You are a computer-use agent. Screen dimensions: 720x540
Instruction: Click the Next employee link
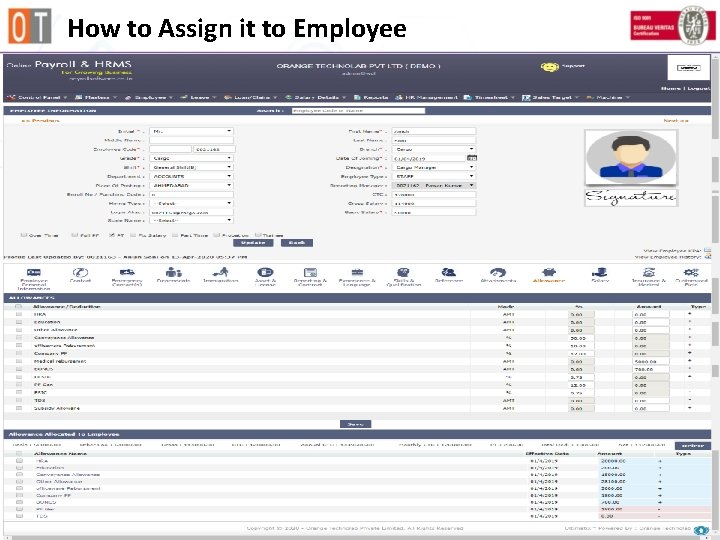click(x=676, y=121)
